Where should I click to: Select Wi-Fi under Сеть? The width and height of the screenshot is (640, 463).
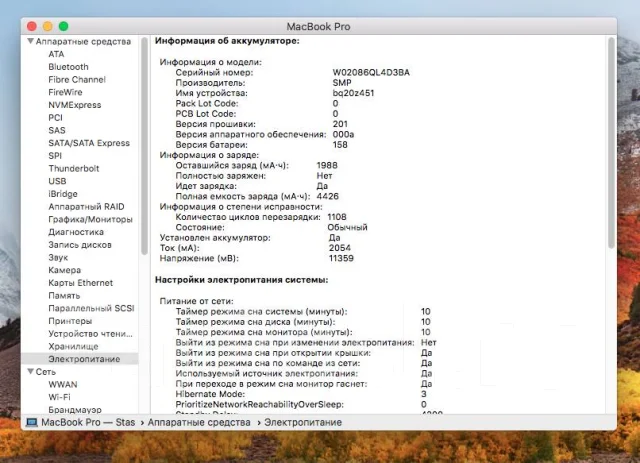pyautogui.click(x=59, y=397)
